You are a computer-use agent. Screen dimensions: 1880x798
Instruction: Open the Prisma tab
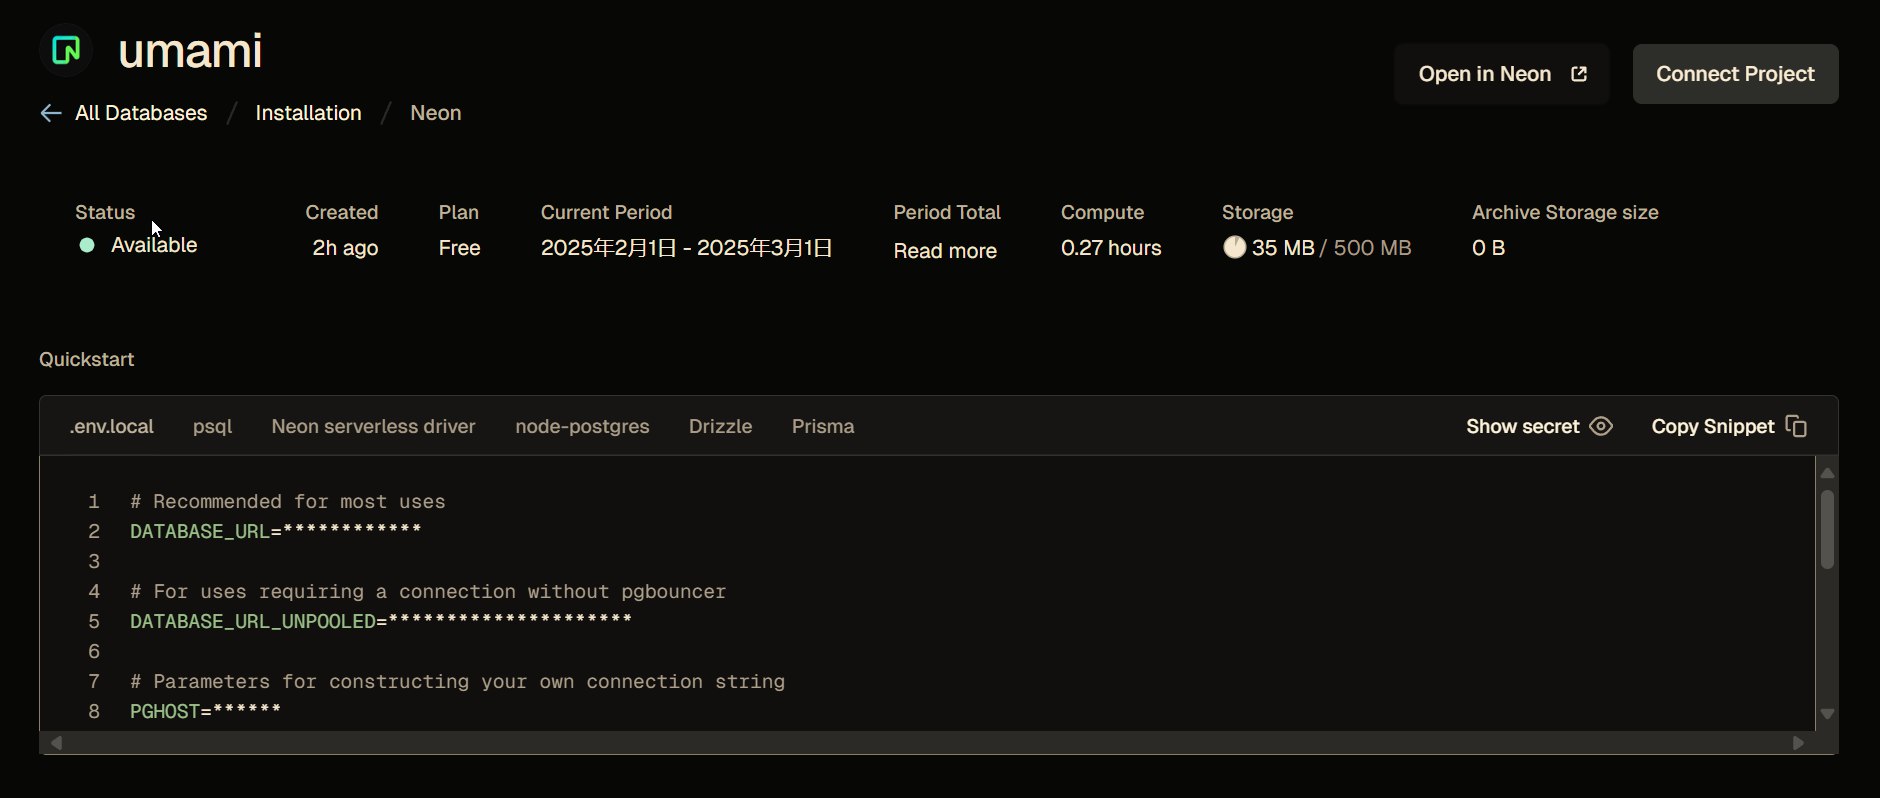[822, 426]
